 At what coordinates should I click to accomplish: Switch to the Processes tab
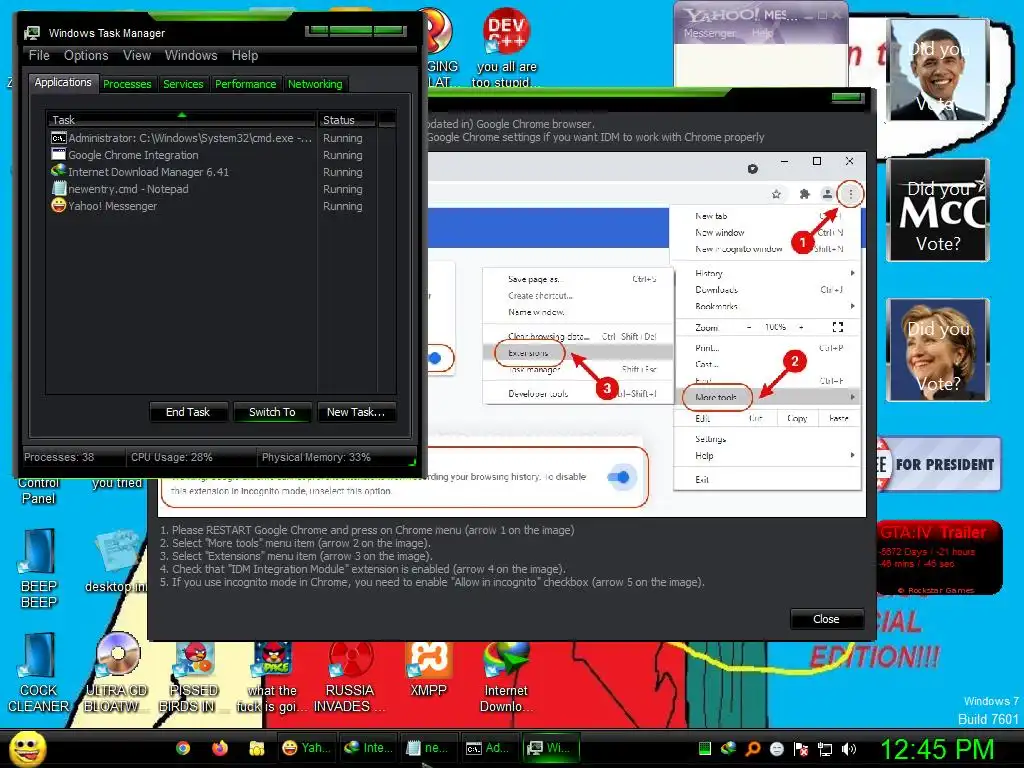127,84
